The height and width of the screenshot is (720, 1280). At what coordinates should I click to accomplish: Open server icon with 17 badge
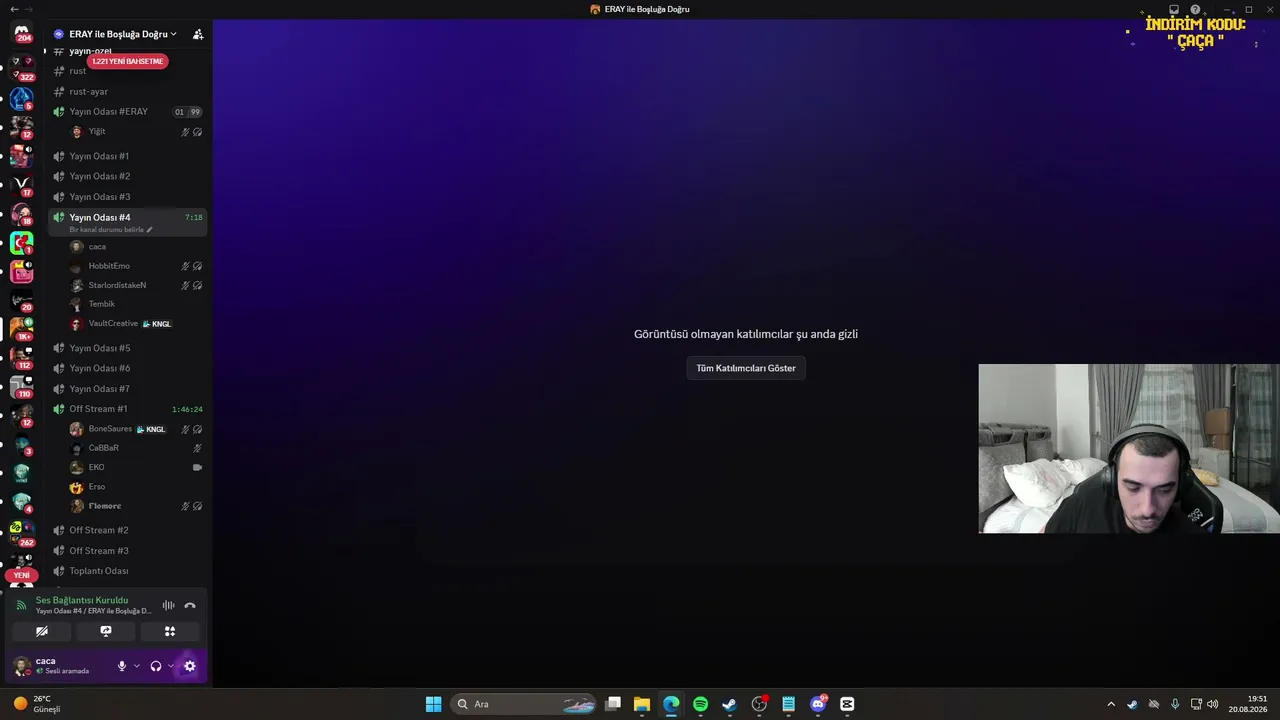(x=22, y=184)
